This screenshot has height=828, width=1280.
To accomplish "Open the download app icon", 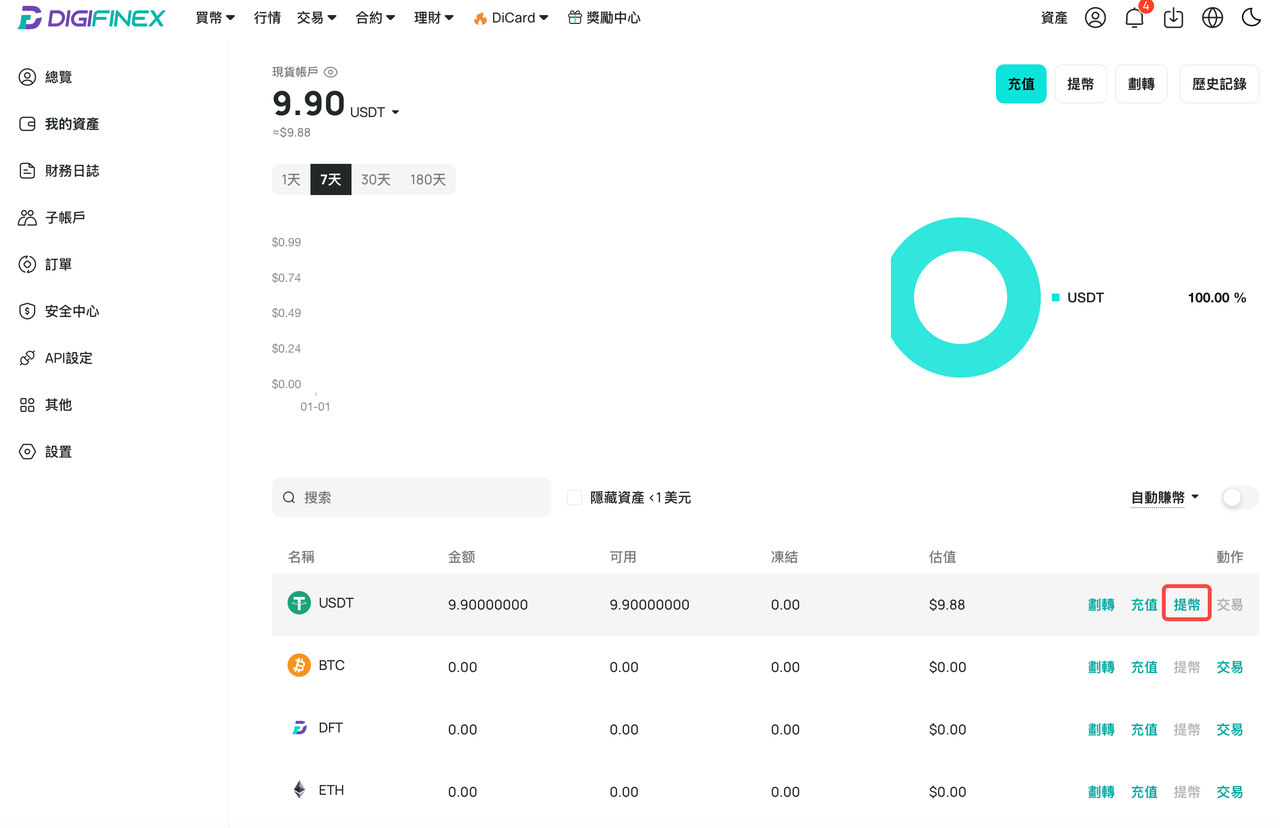I will [1174, 18].
